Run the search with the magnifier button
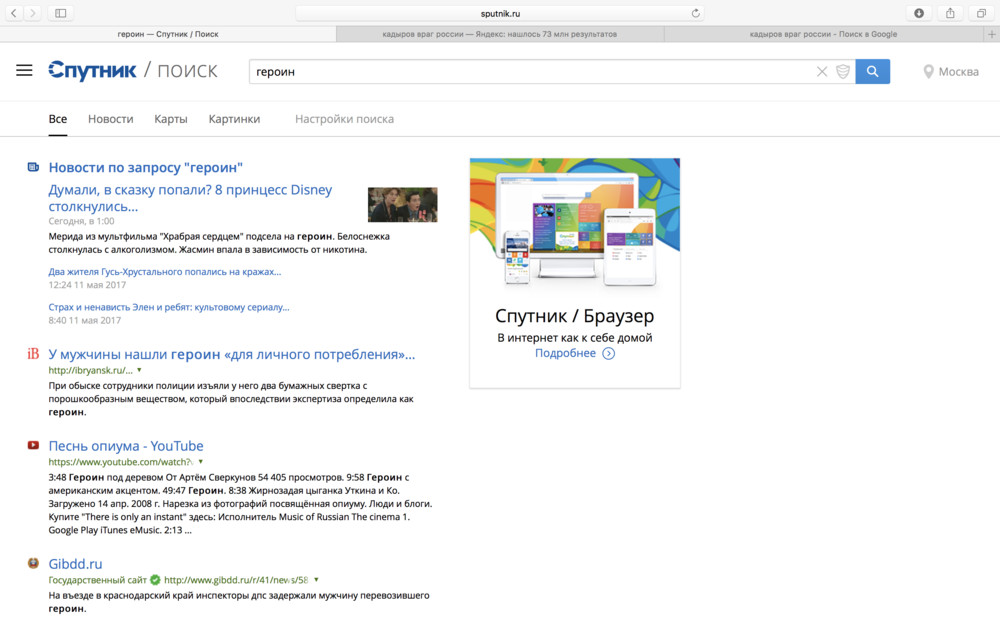Image resolution: width=1000 pixels, height=625 pixels. pos(872,71)
